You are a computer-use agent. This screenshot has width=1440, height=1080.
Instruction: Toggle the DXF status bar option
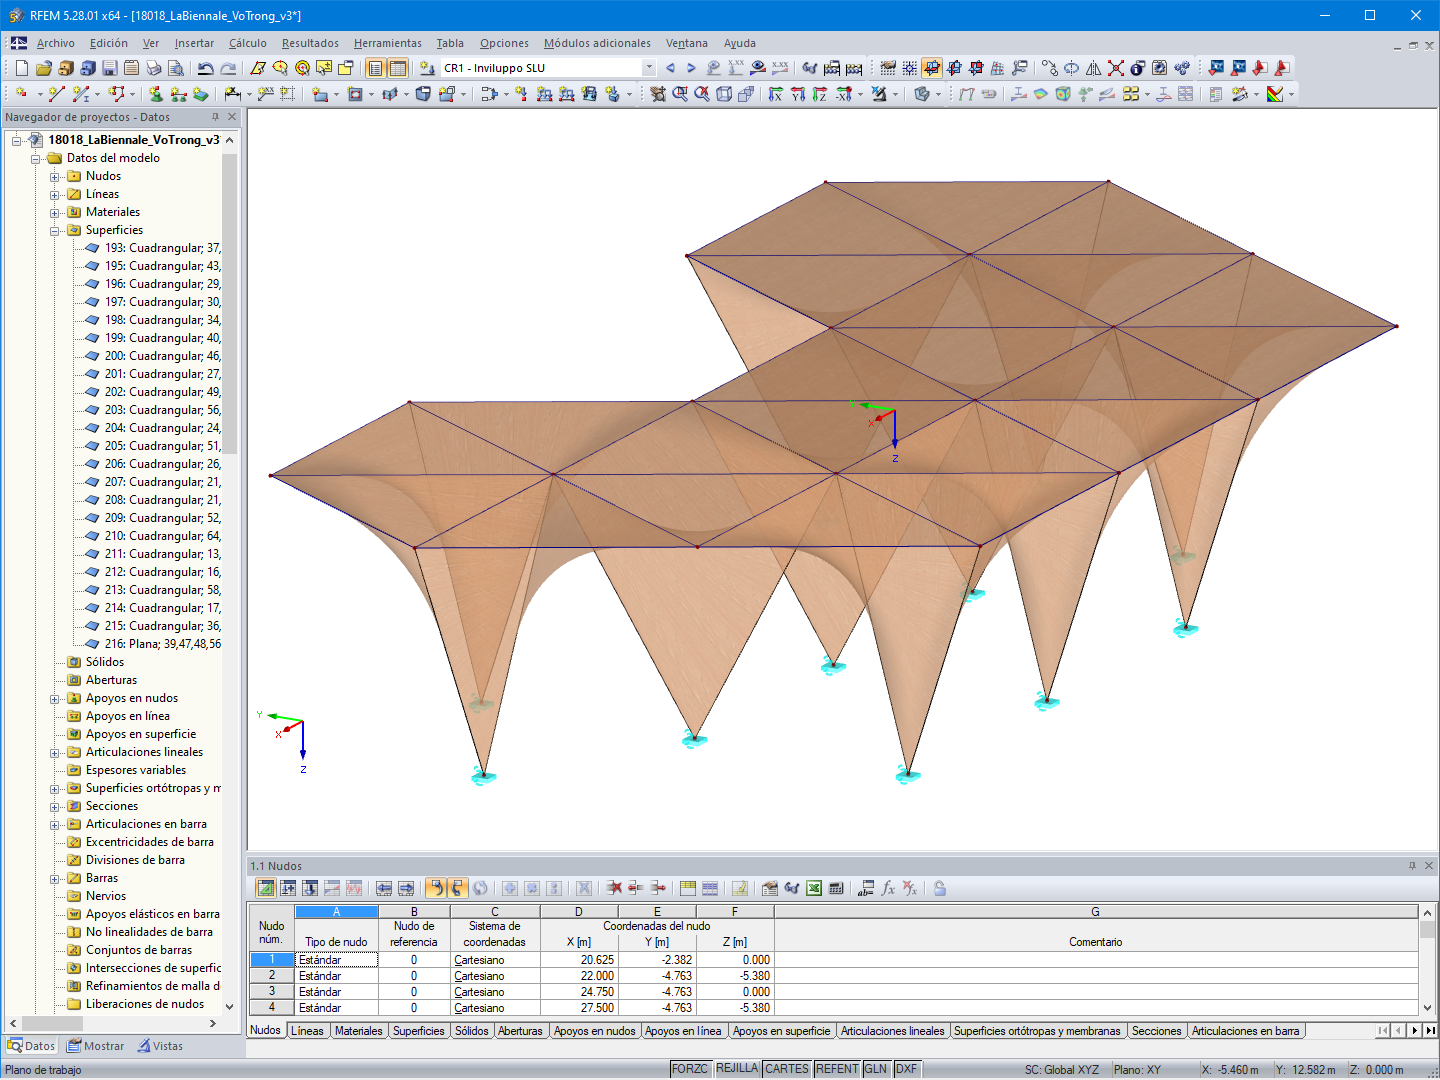pyautogui.click(x=905, y=1068)
